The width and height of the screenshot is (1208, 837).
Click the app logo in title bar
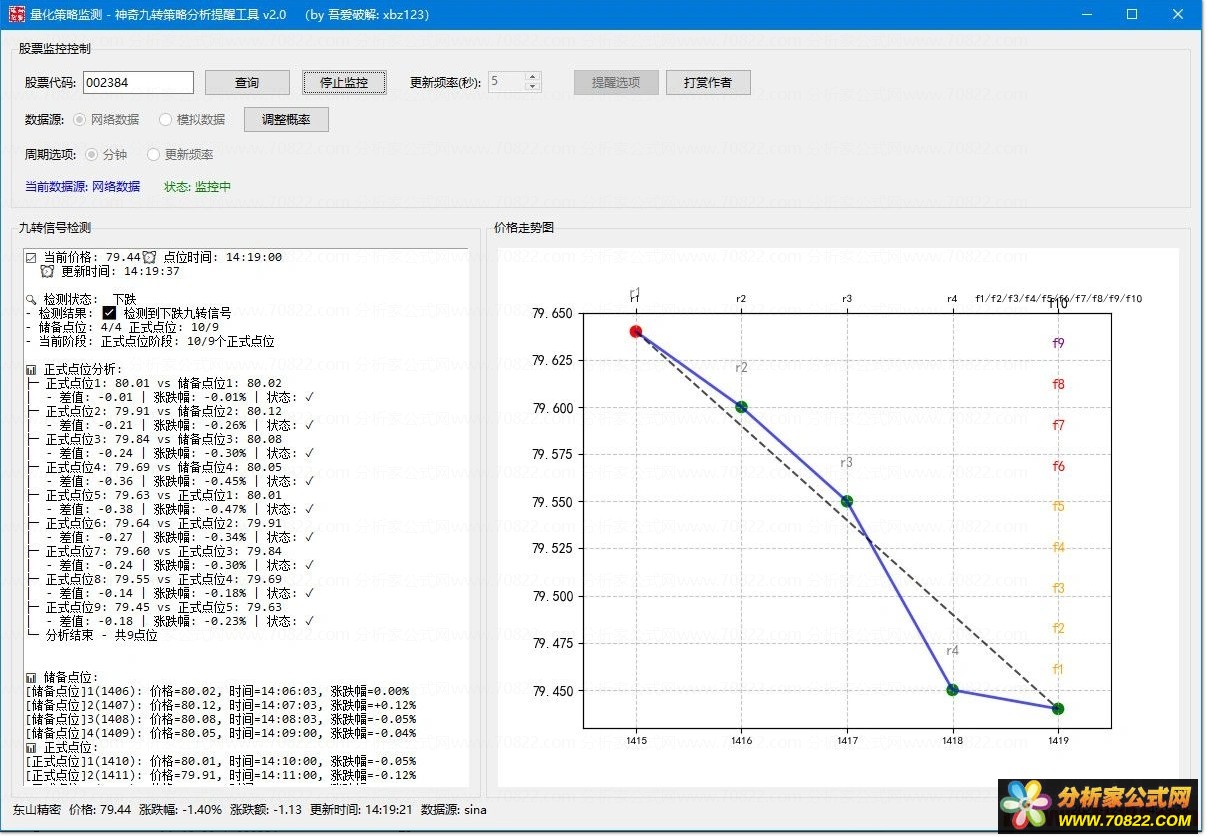click(16, 14)
